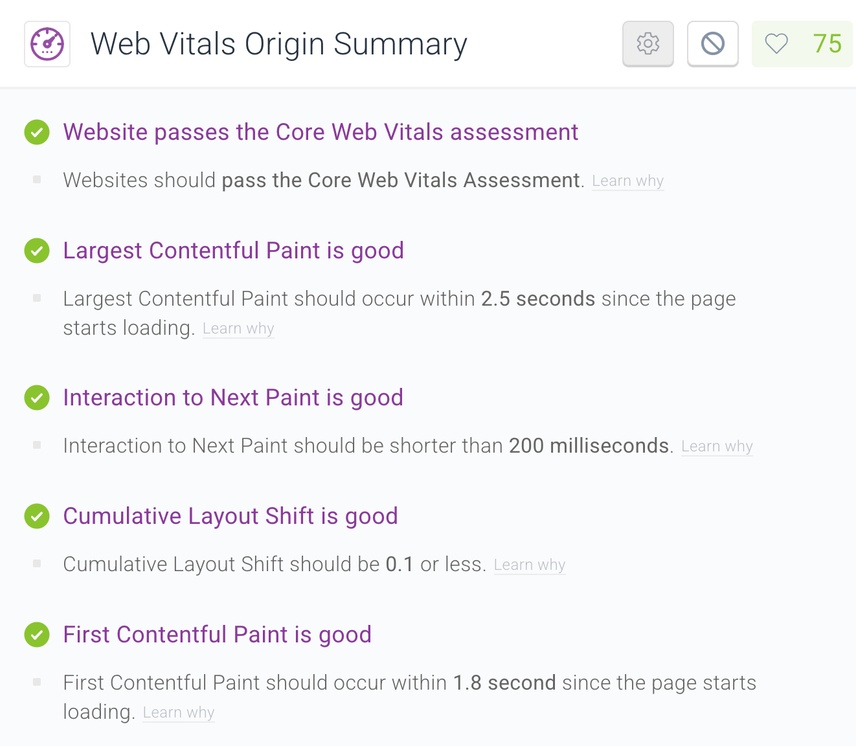Screen dimensions: 856x746
Task: Click the checkmark next to First Contentful Paint
Action: tap(37, 635)
